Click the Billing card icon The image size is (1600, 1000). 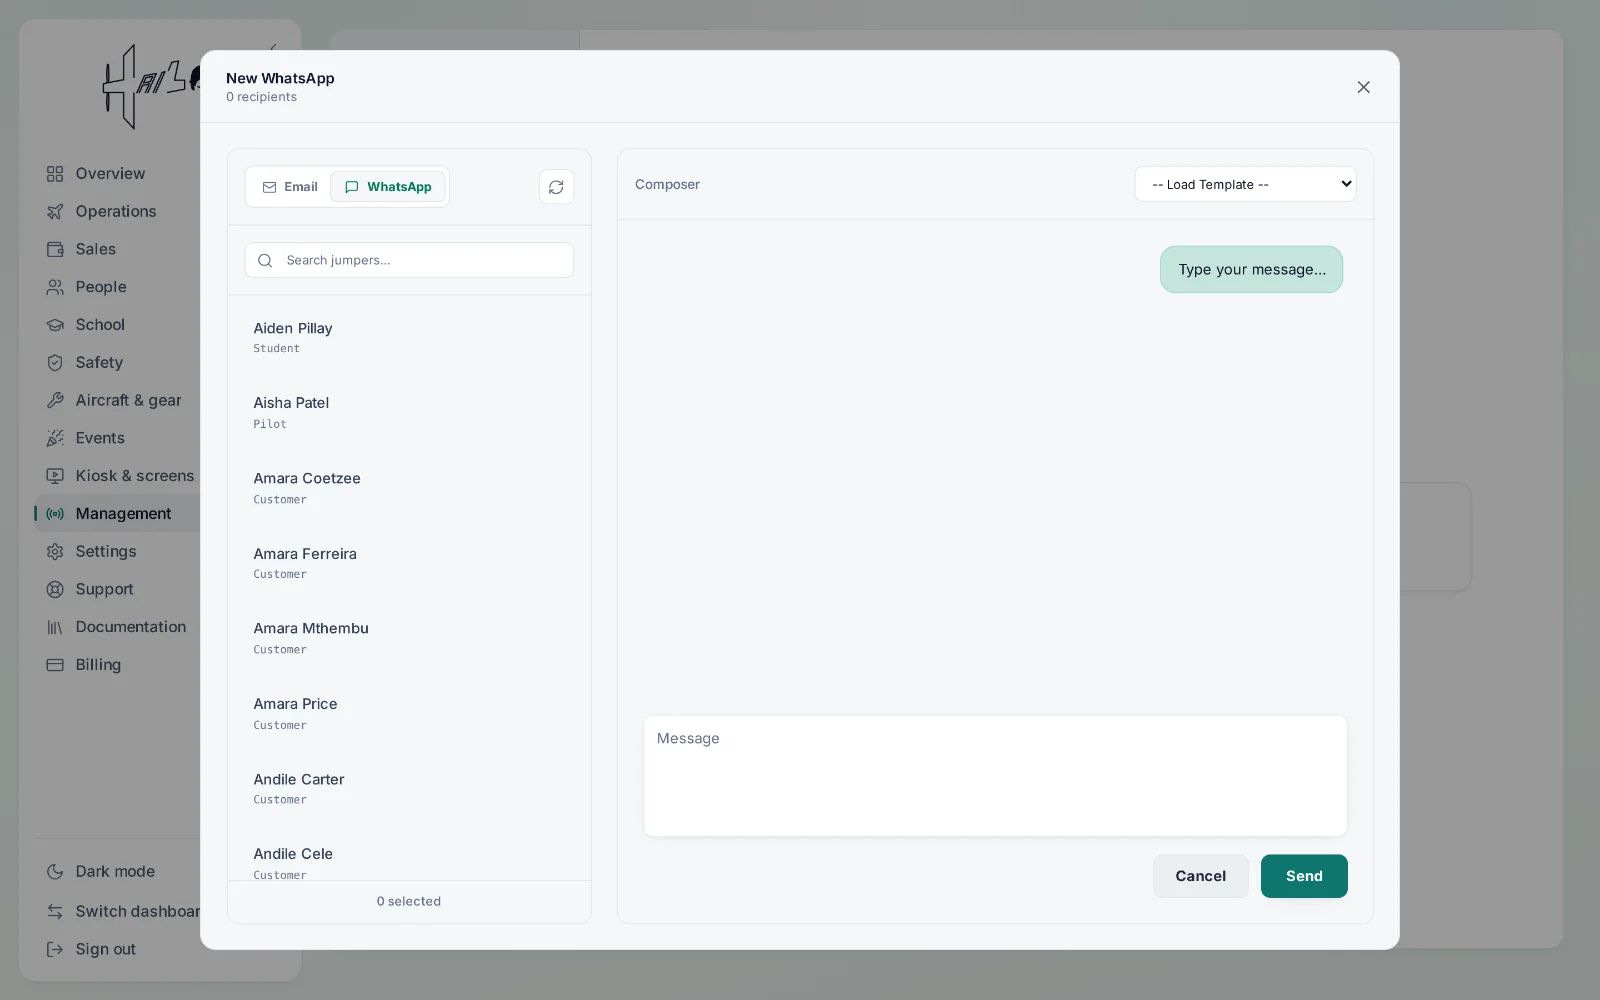(x=55, y=665)
